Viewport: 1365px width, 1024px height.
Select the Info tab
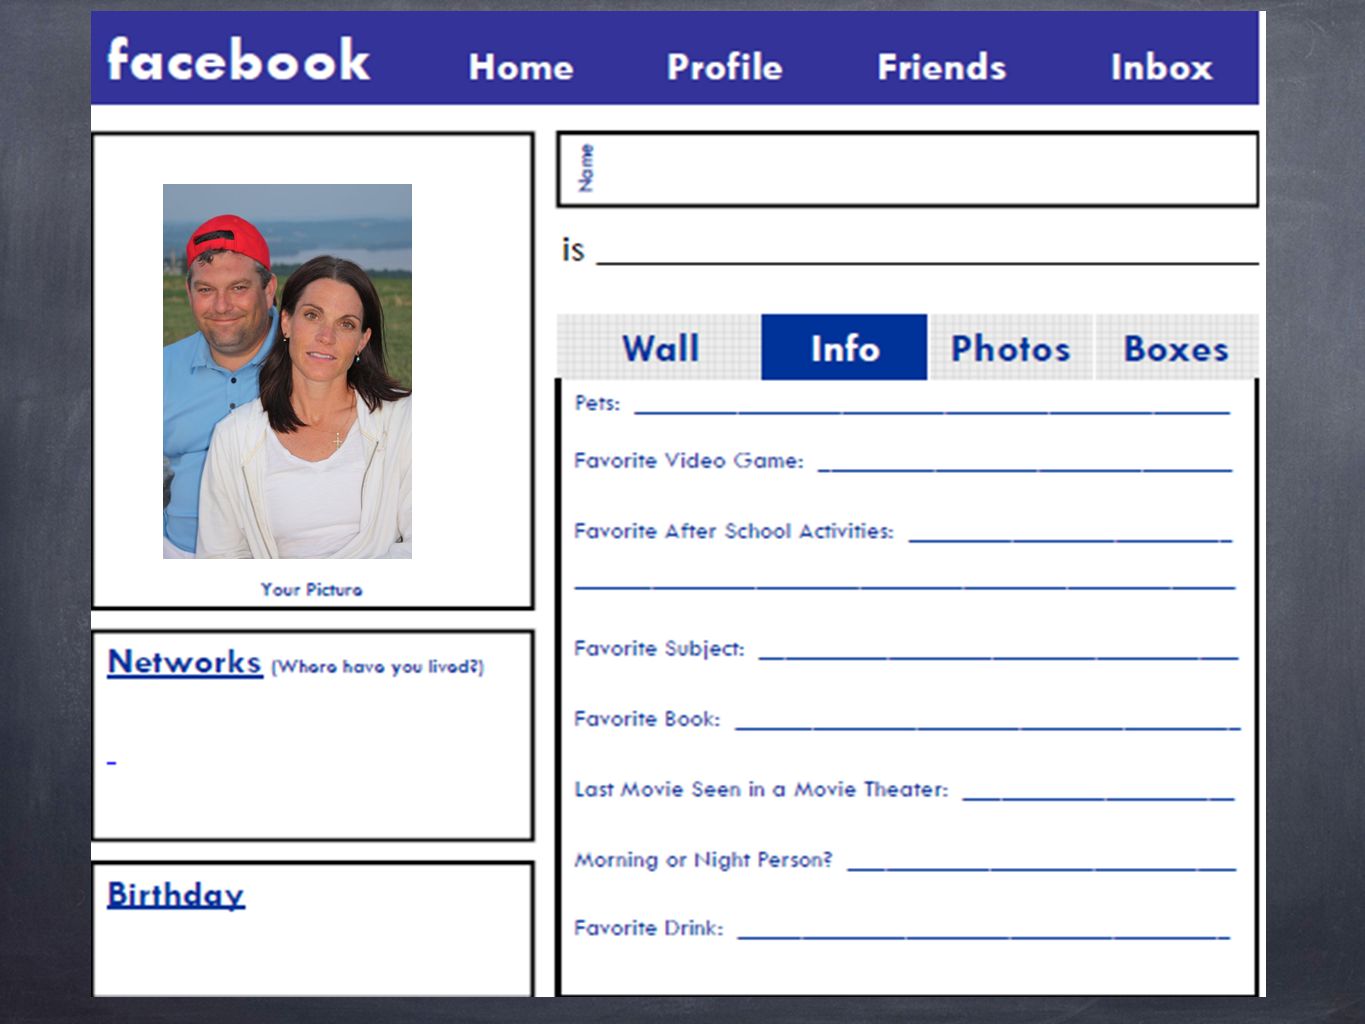(x=845, y=348)
